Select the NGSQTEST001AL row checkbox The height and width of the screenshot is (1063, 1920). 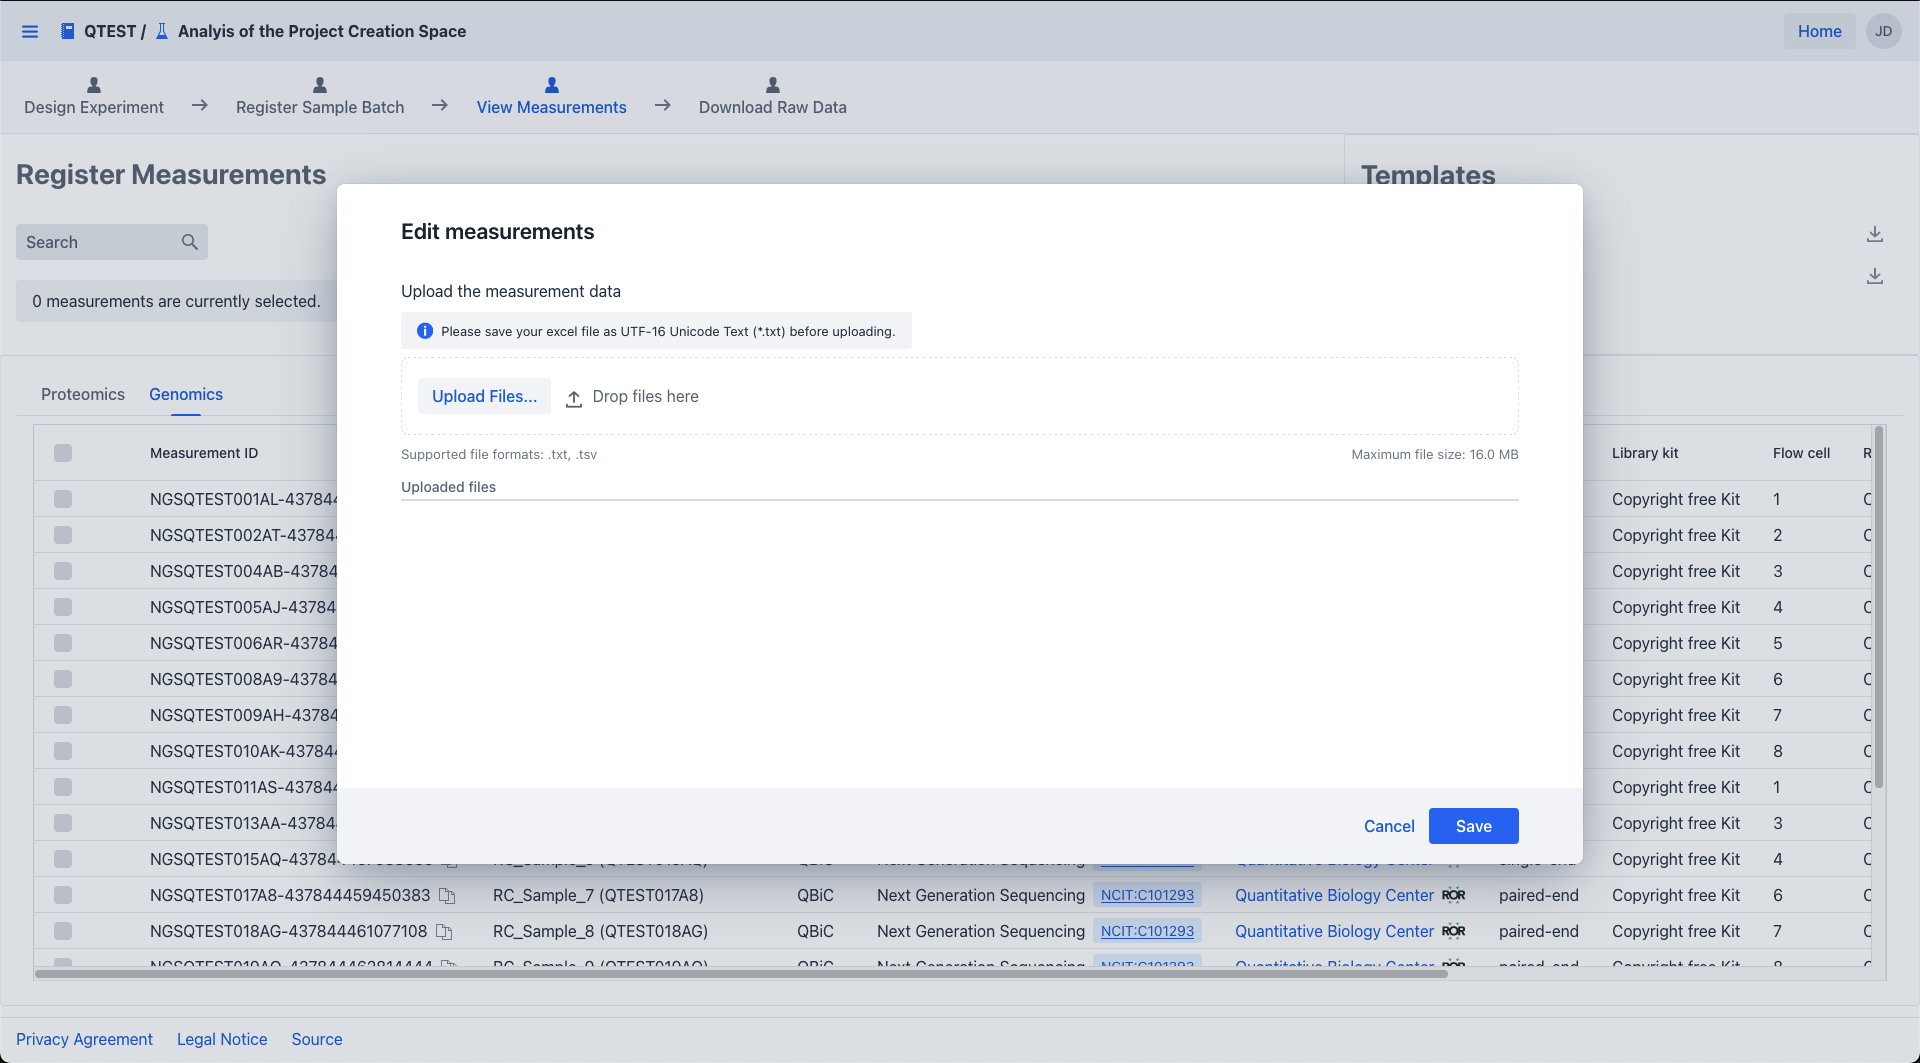pos(63,499)
